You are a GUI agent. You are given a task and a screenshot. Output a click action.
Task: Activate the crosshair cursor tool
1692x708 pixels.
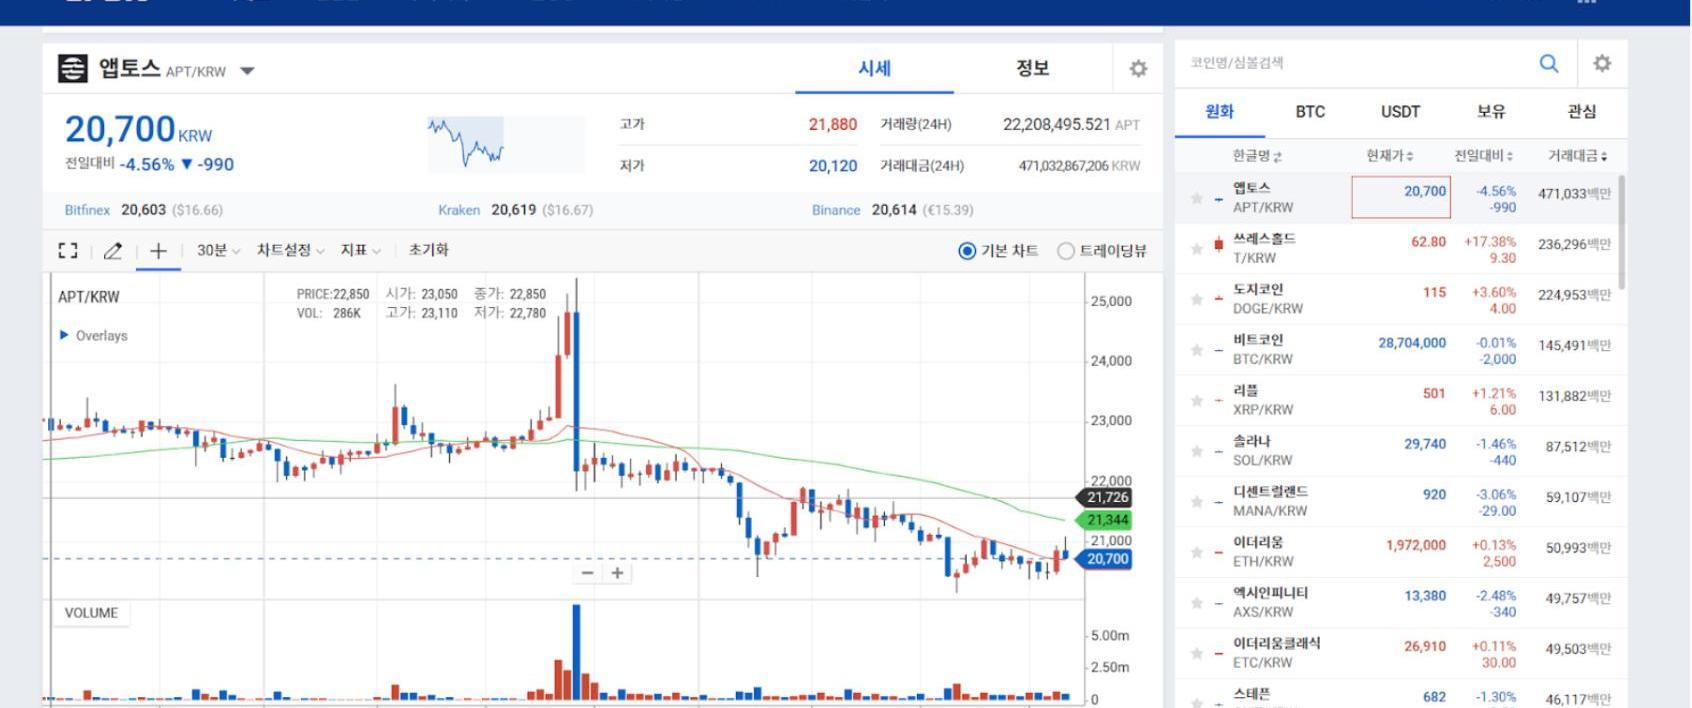click(x=158, y=251)
